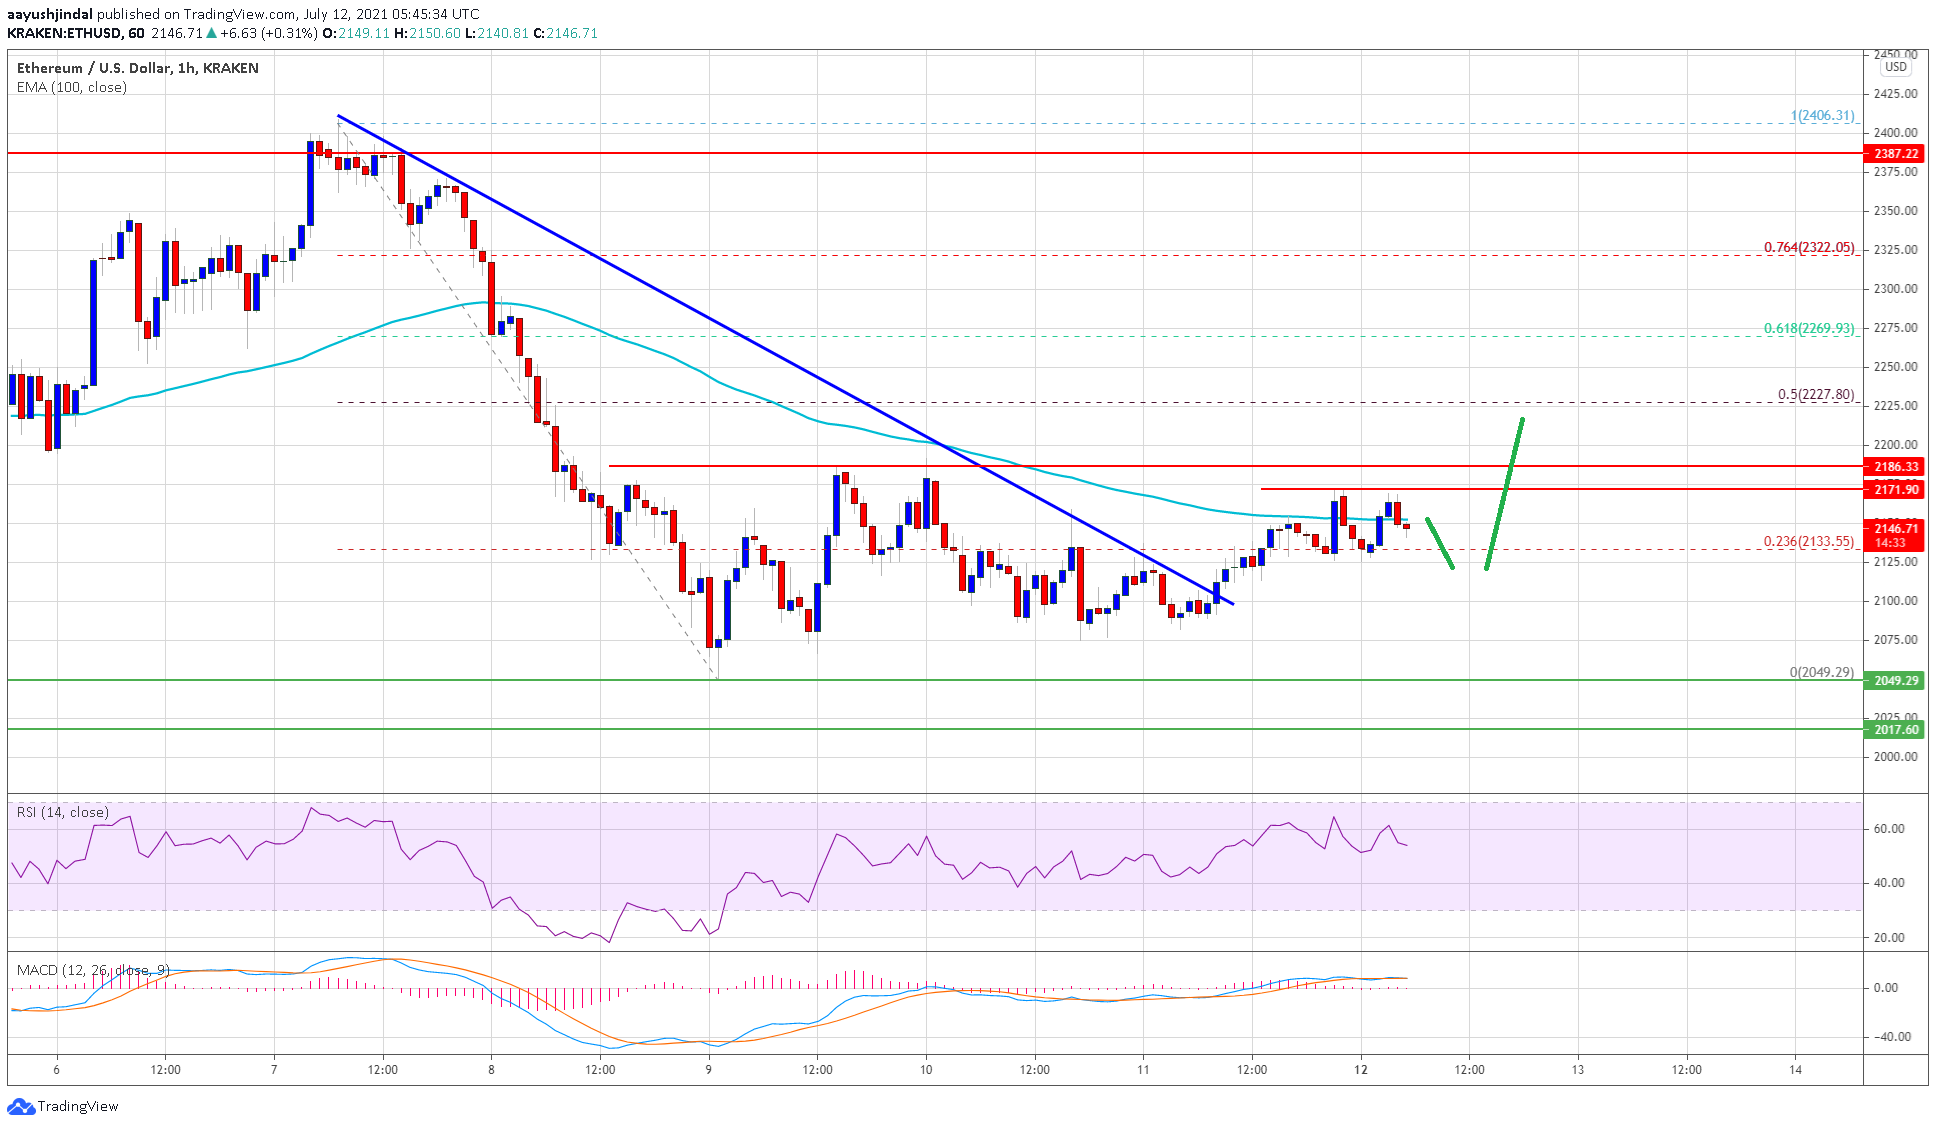Open aayushjindal author profile link
Viewport: 1936px width, 1127px height.
click(x=50, y=14)
